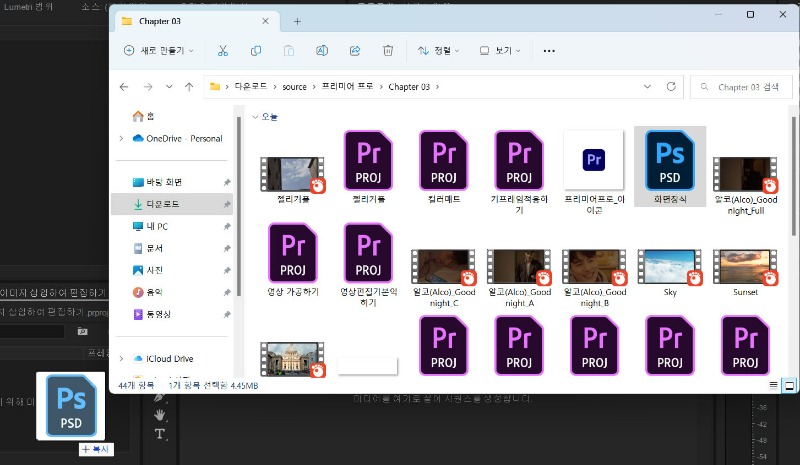The width and height of the screenshot is (800, 465).
Task: Click 프리미어 프로 in the address breadcrumb
Action: pos(347,86)
